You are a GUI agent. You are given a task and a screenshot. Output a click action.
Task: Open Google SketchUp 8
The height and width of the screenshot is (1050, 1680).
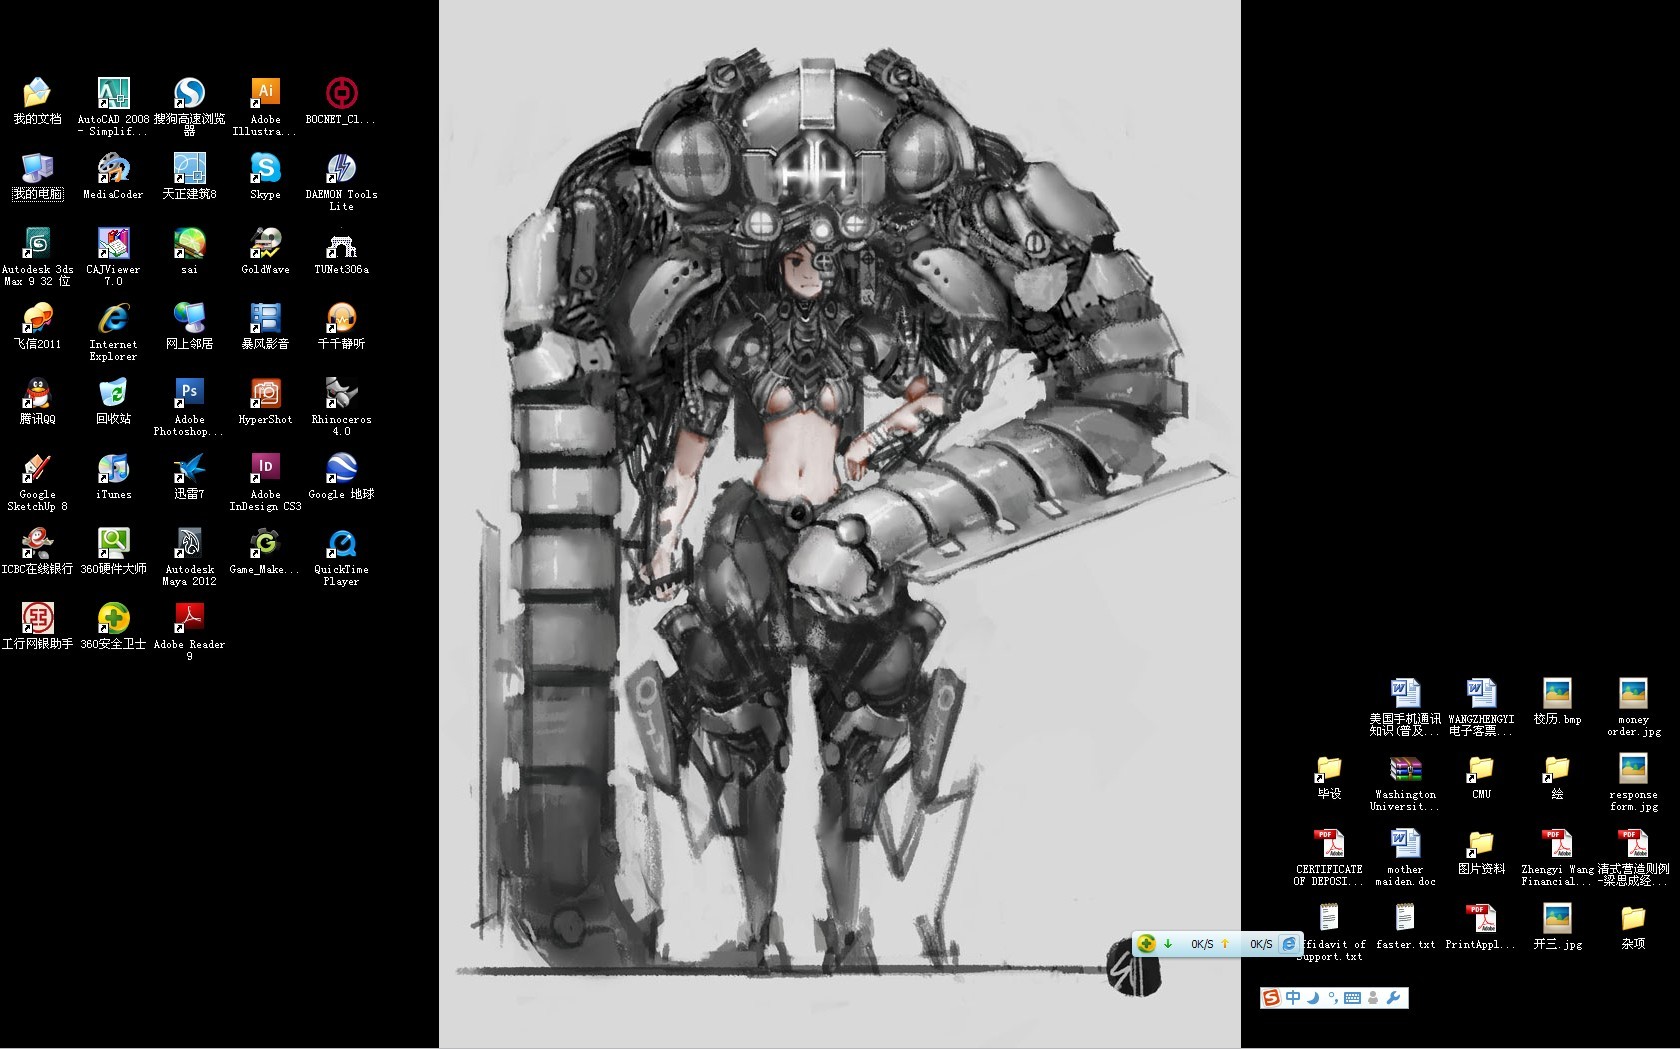(37, 481)
